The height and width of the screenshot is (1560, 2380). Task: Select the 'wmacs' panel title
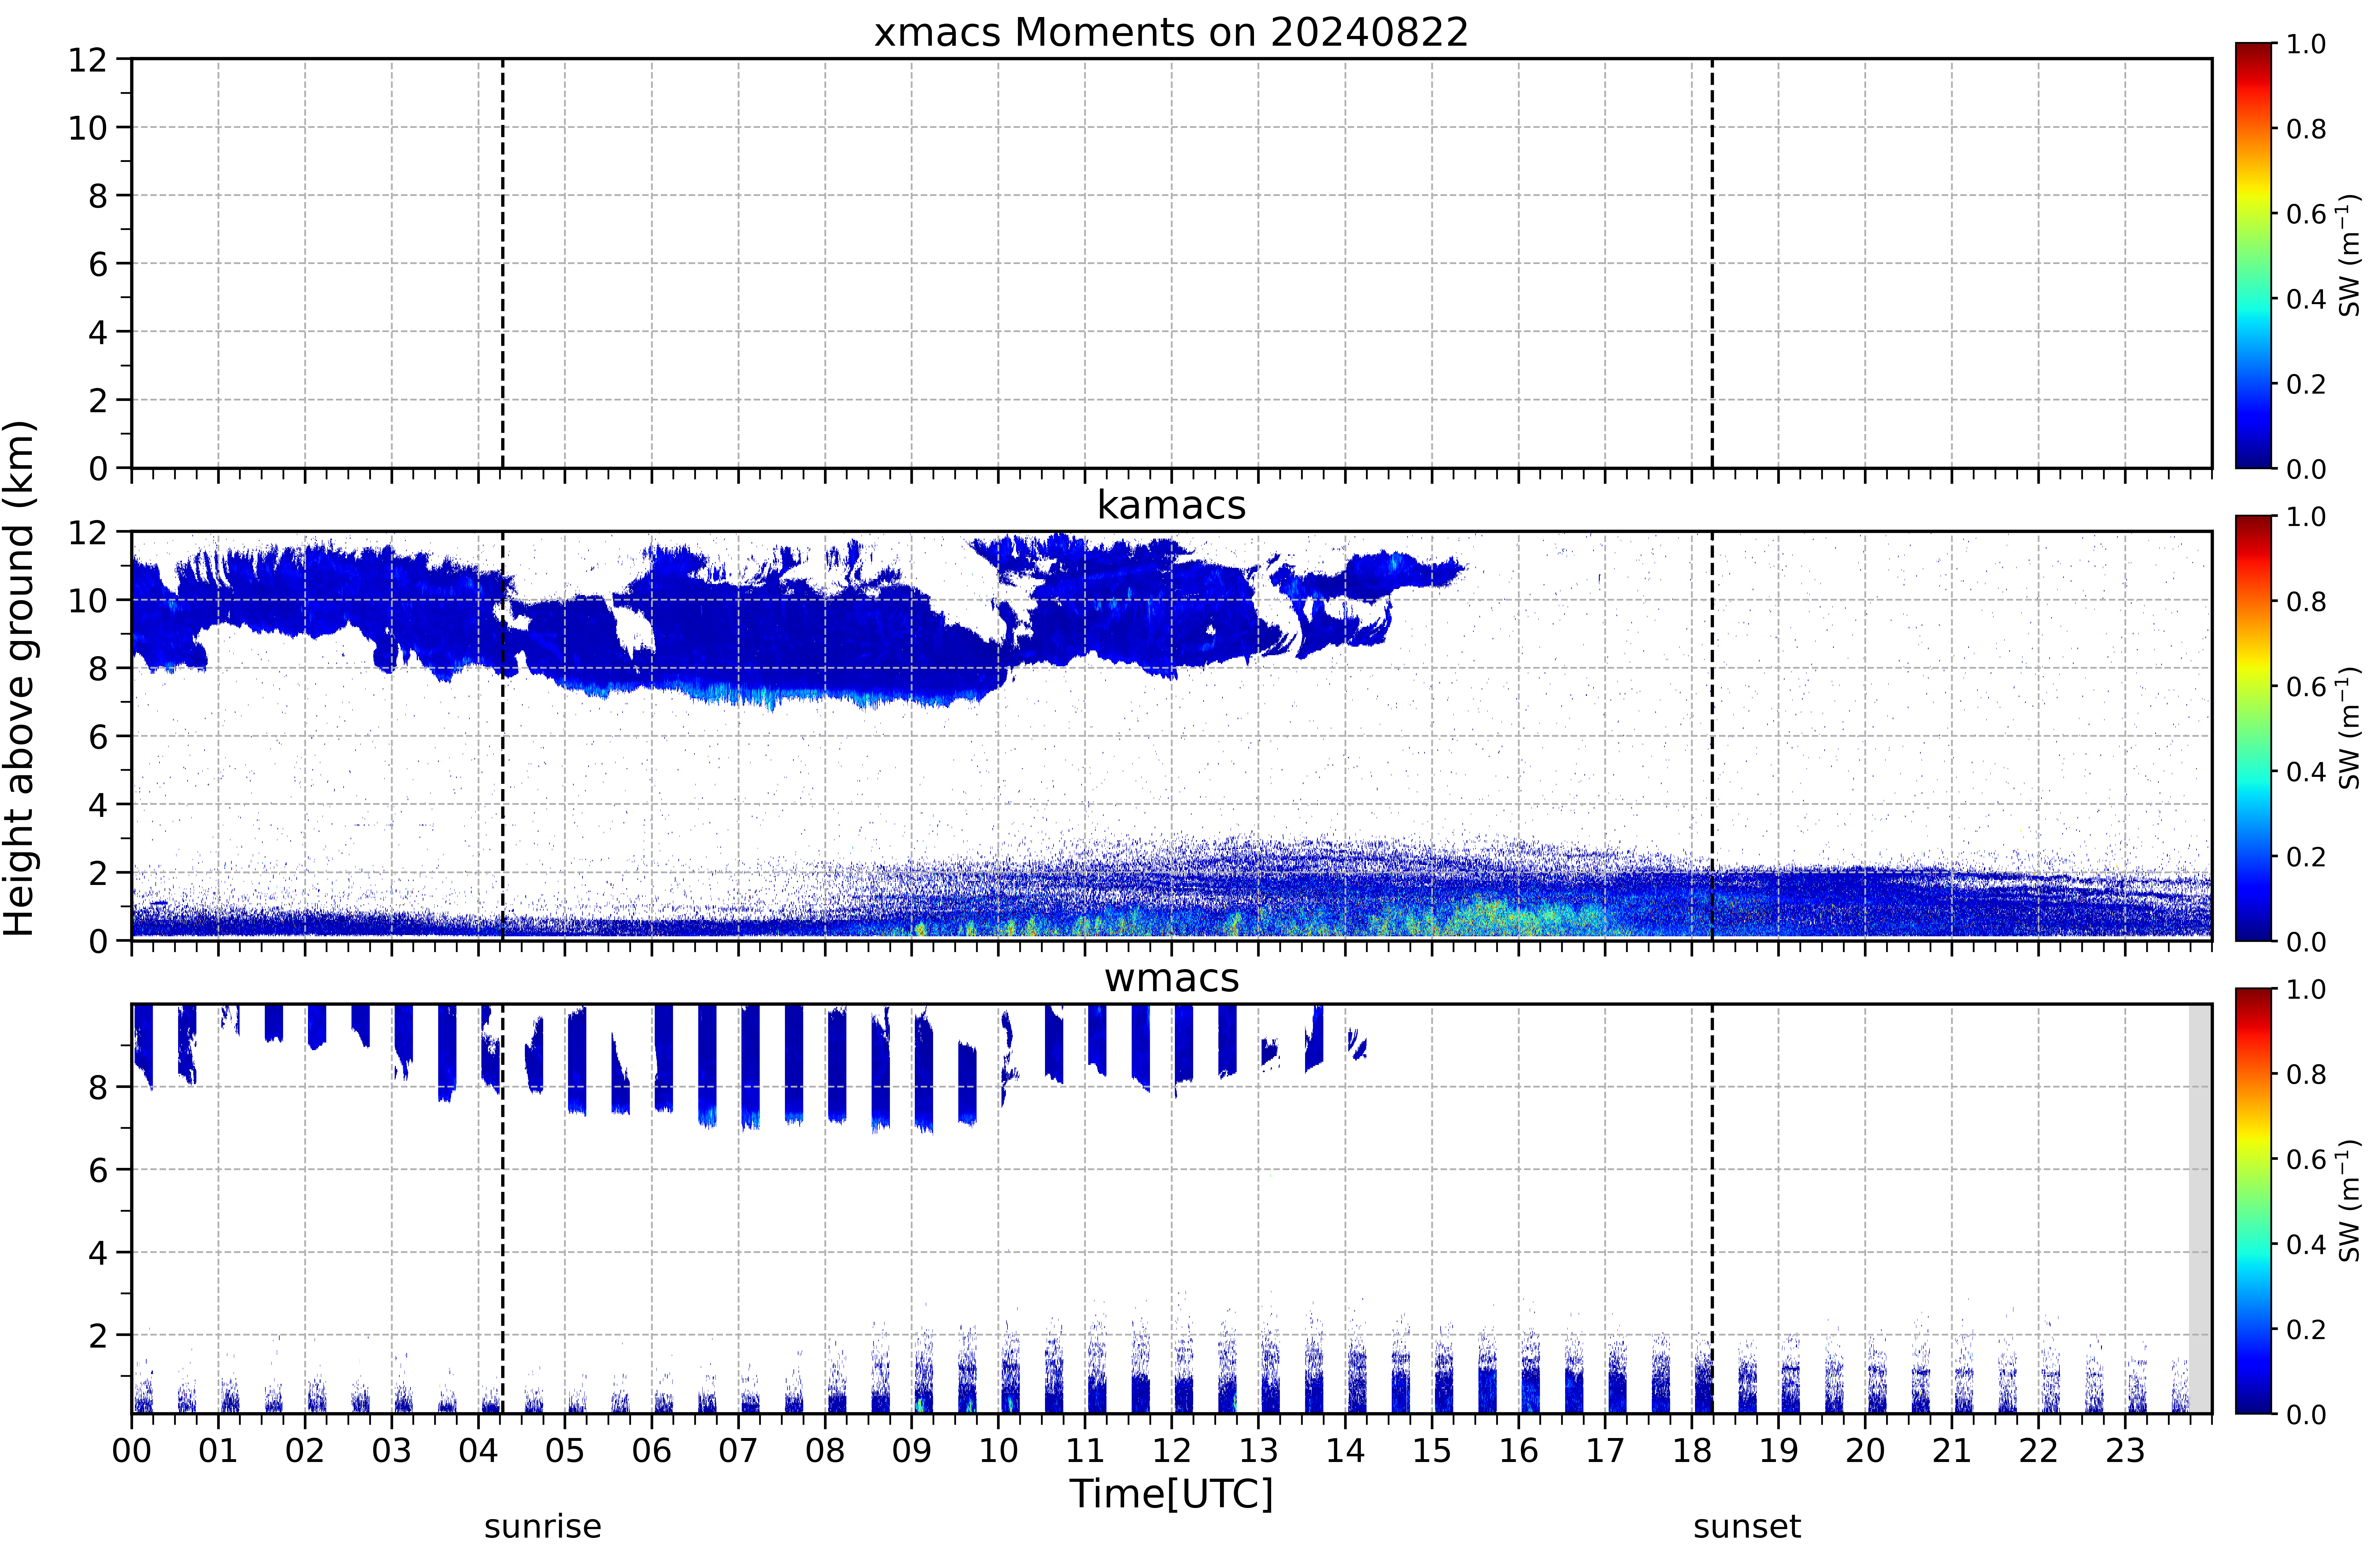click(1171, 978)
